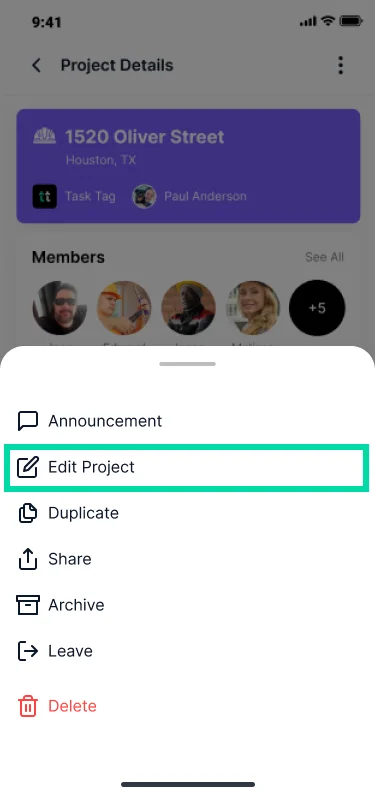This screenshot has width=375, height=812.
Task: Open the three-dot more options menu
Action: [340, 65]
